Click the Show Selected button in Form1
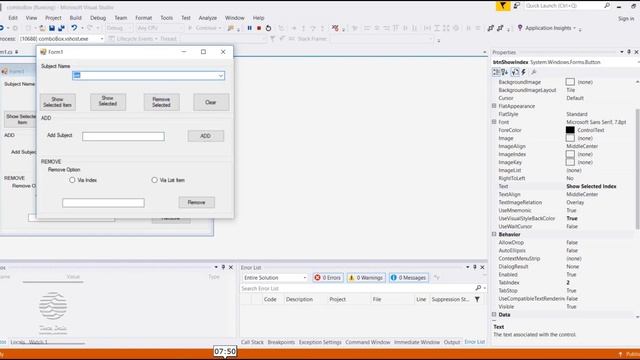 coord(108,102)
